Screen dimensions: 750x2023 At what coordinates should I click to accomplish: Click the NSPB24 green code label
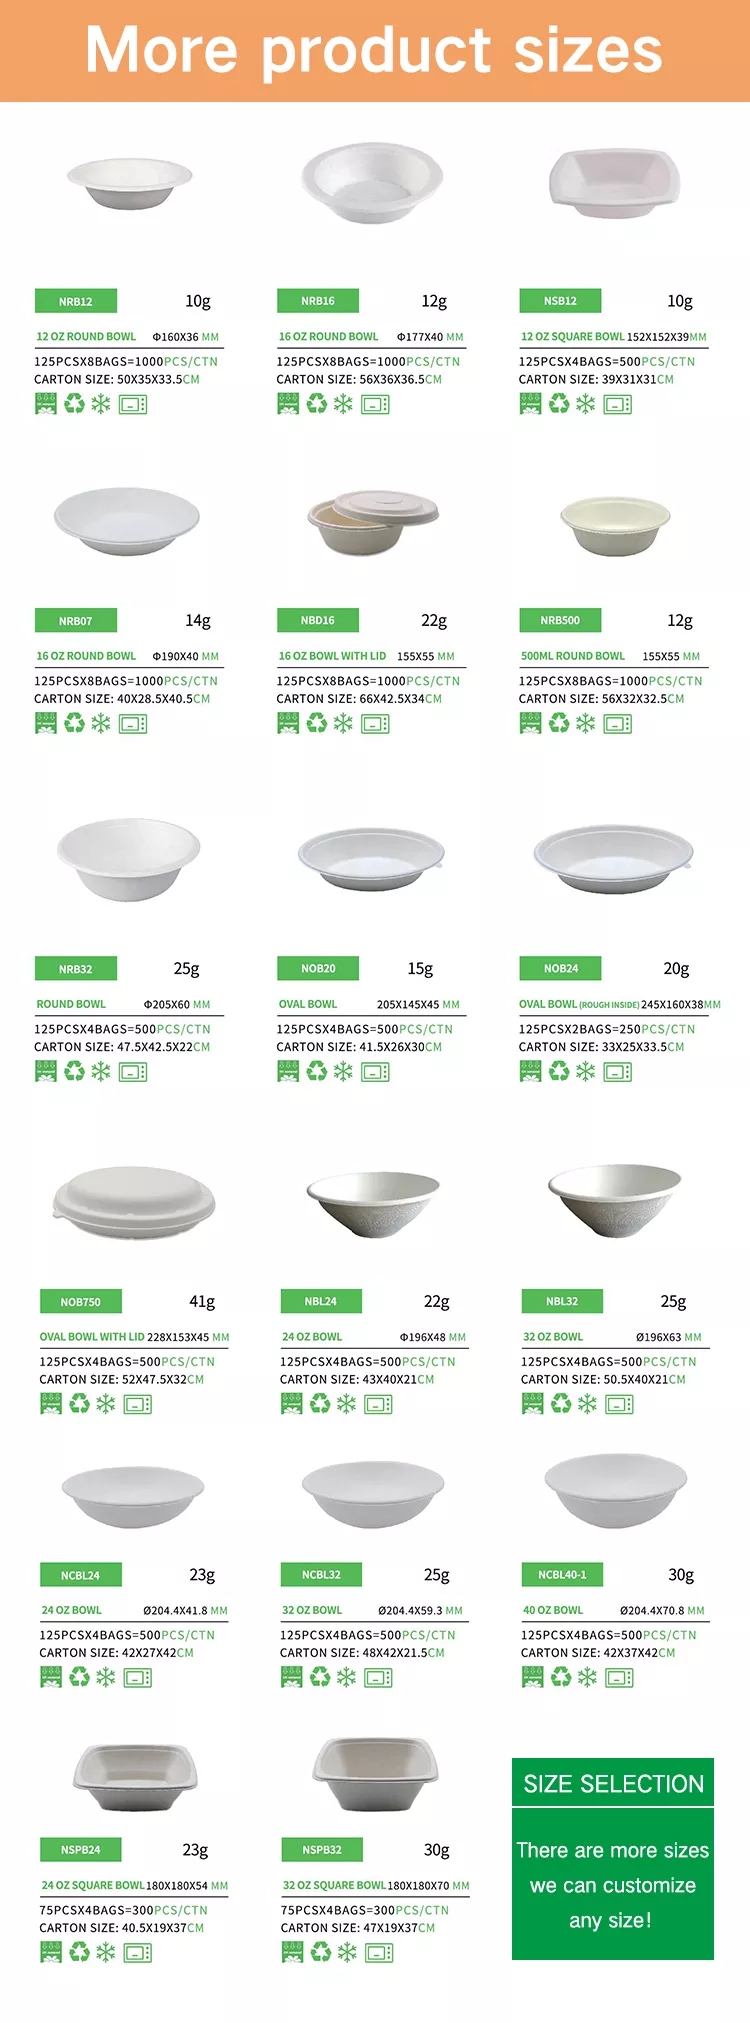coord(81,1849)
